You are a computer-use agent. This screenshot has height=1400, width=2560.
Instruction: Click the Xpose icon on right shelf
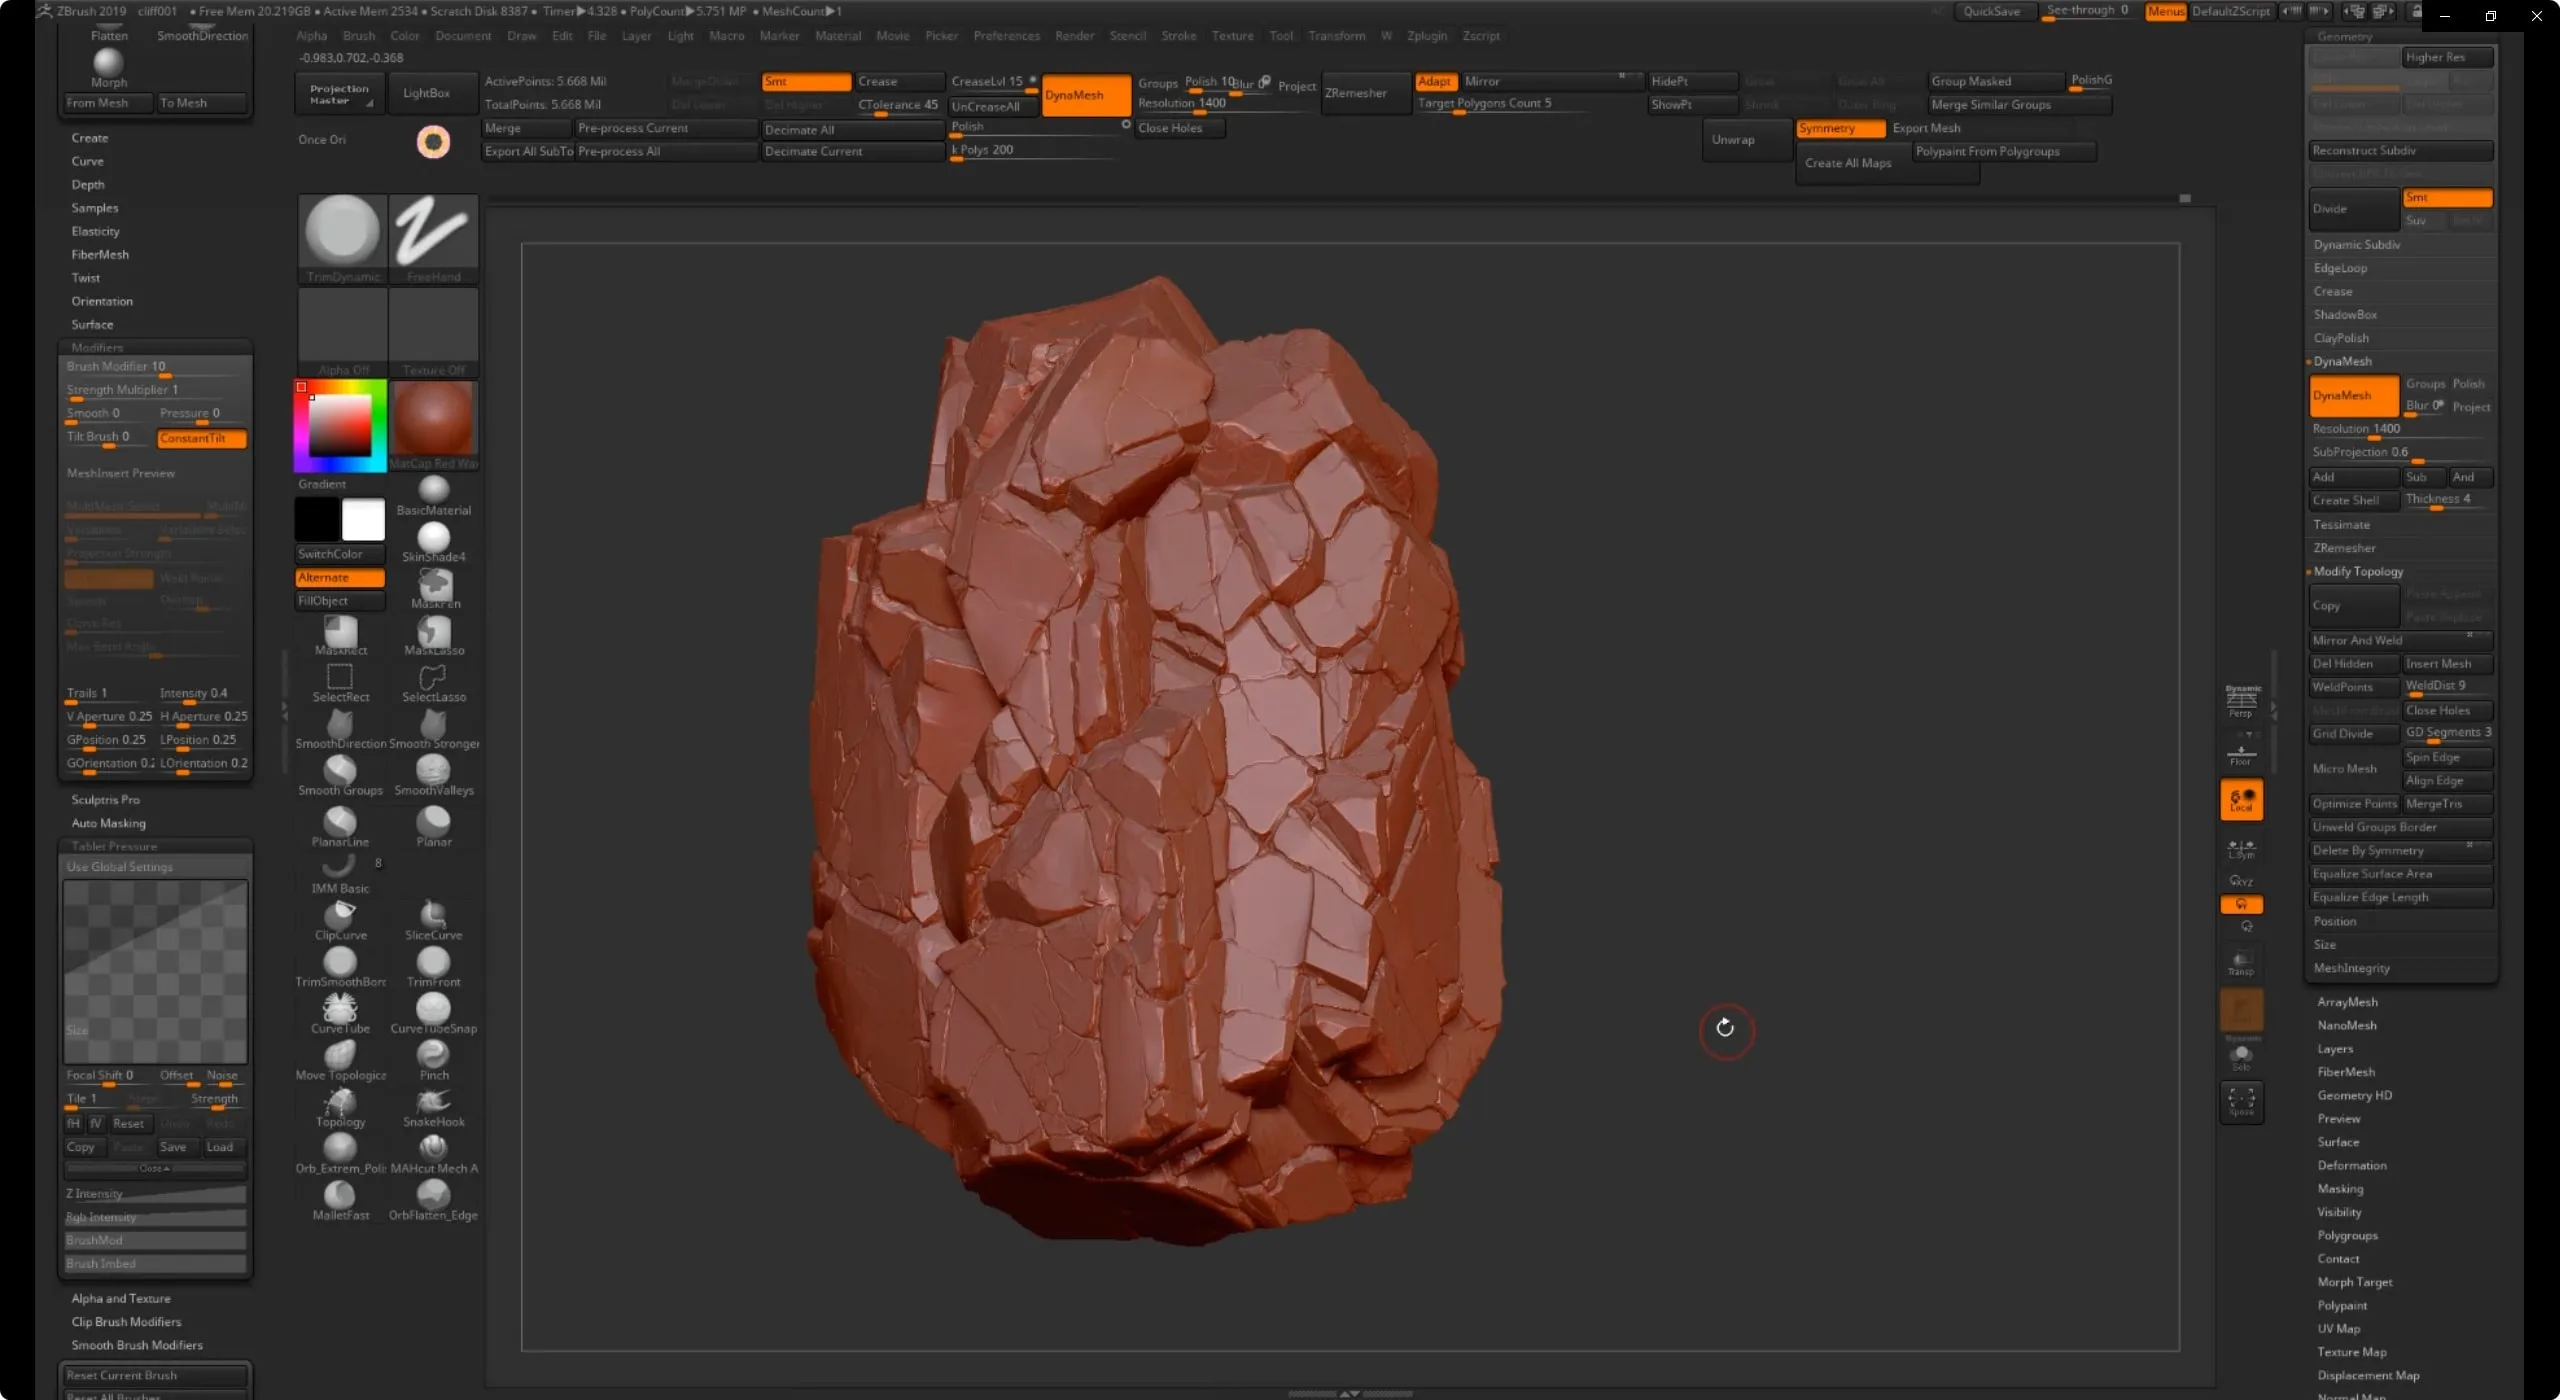click(2241, 1101)
